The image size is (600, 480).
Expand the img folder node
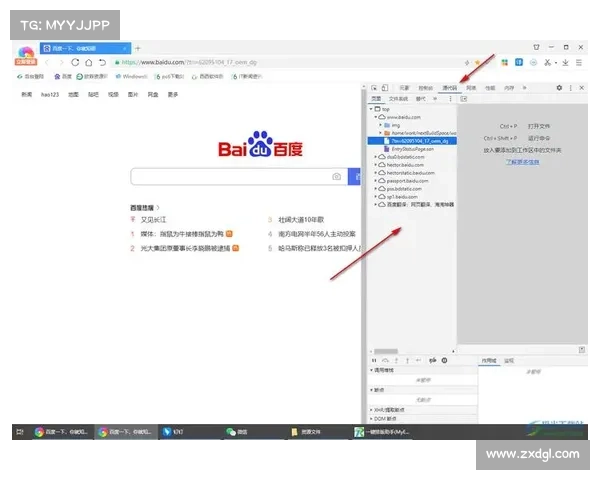(380, 125)
